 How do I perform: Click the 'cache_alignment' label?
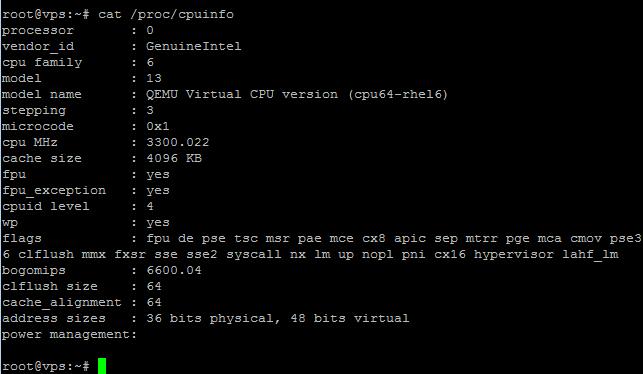pyautogui.click(x=62, y=303)
